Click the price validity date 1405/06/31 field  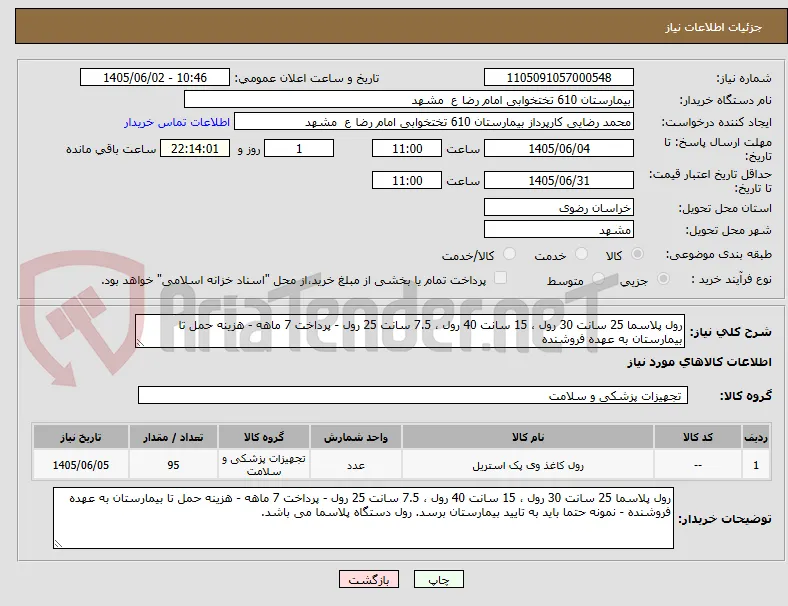click(558, 180)
